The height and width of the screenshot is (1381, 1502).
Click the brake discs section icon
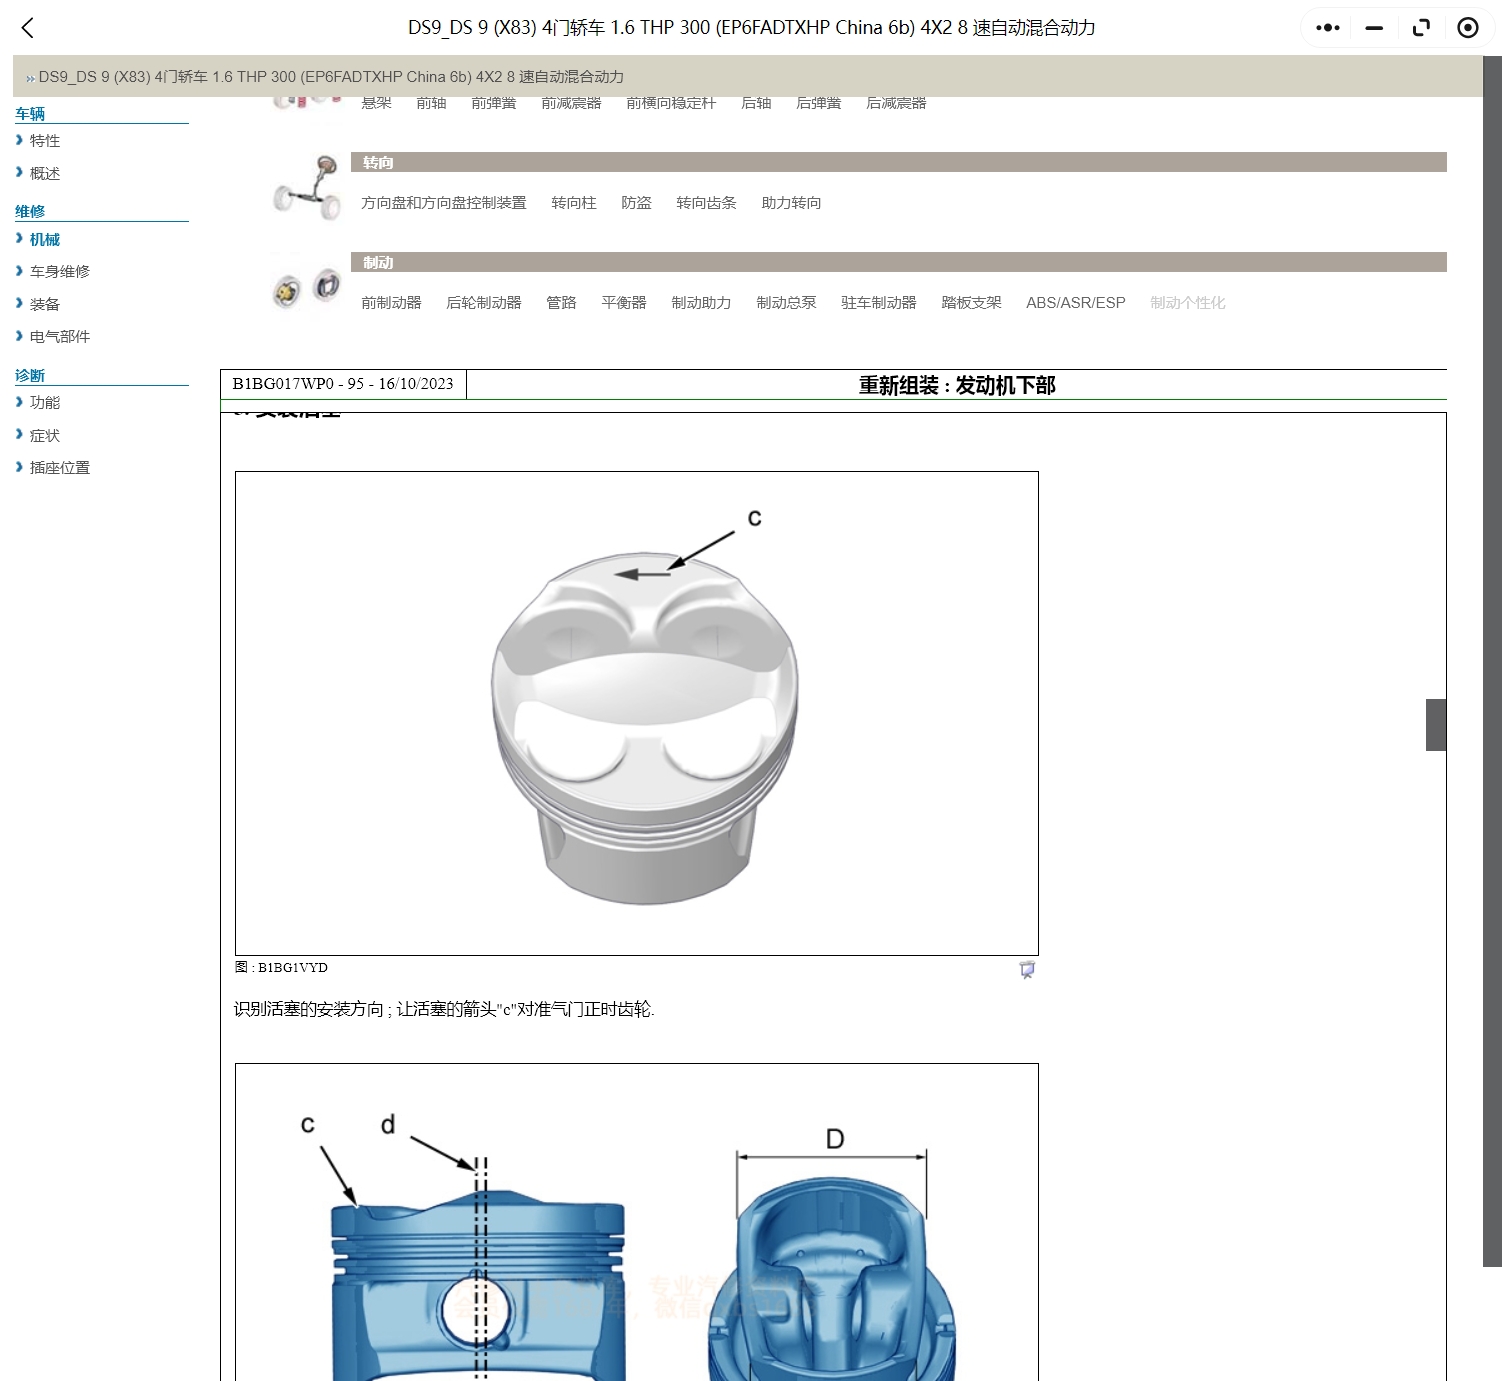click(x=308, y=288)
